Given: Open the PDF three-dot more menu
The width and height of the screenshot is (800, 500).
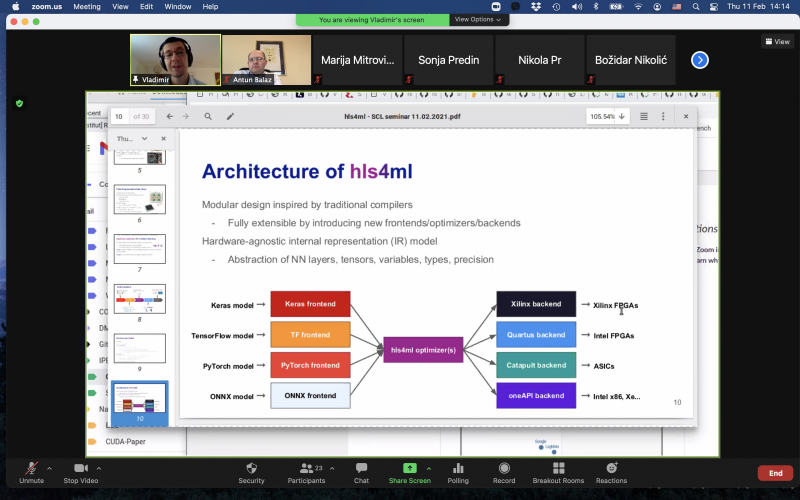Looking at the screenshot, I should pos(663,116).
